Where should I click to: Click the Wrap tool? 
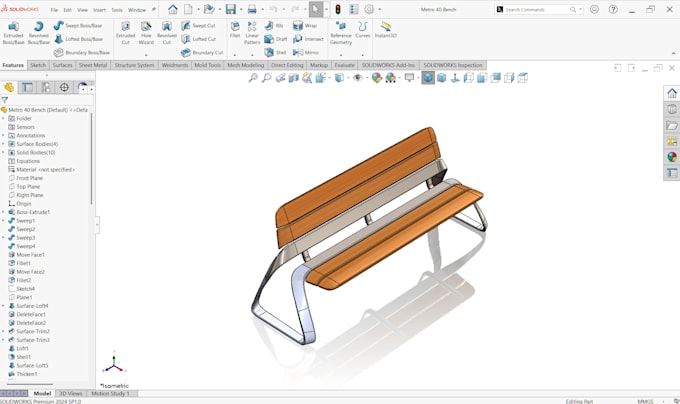tap(305, 26)
